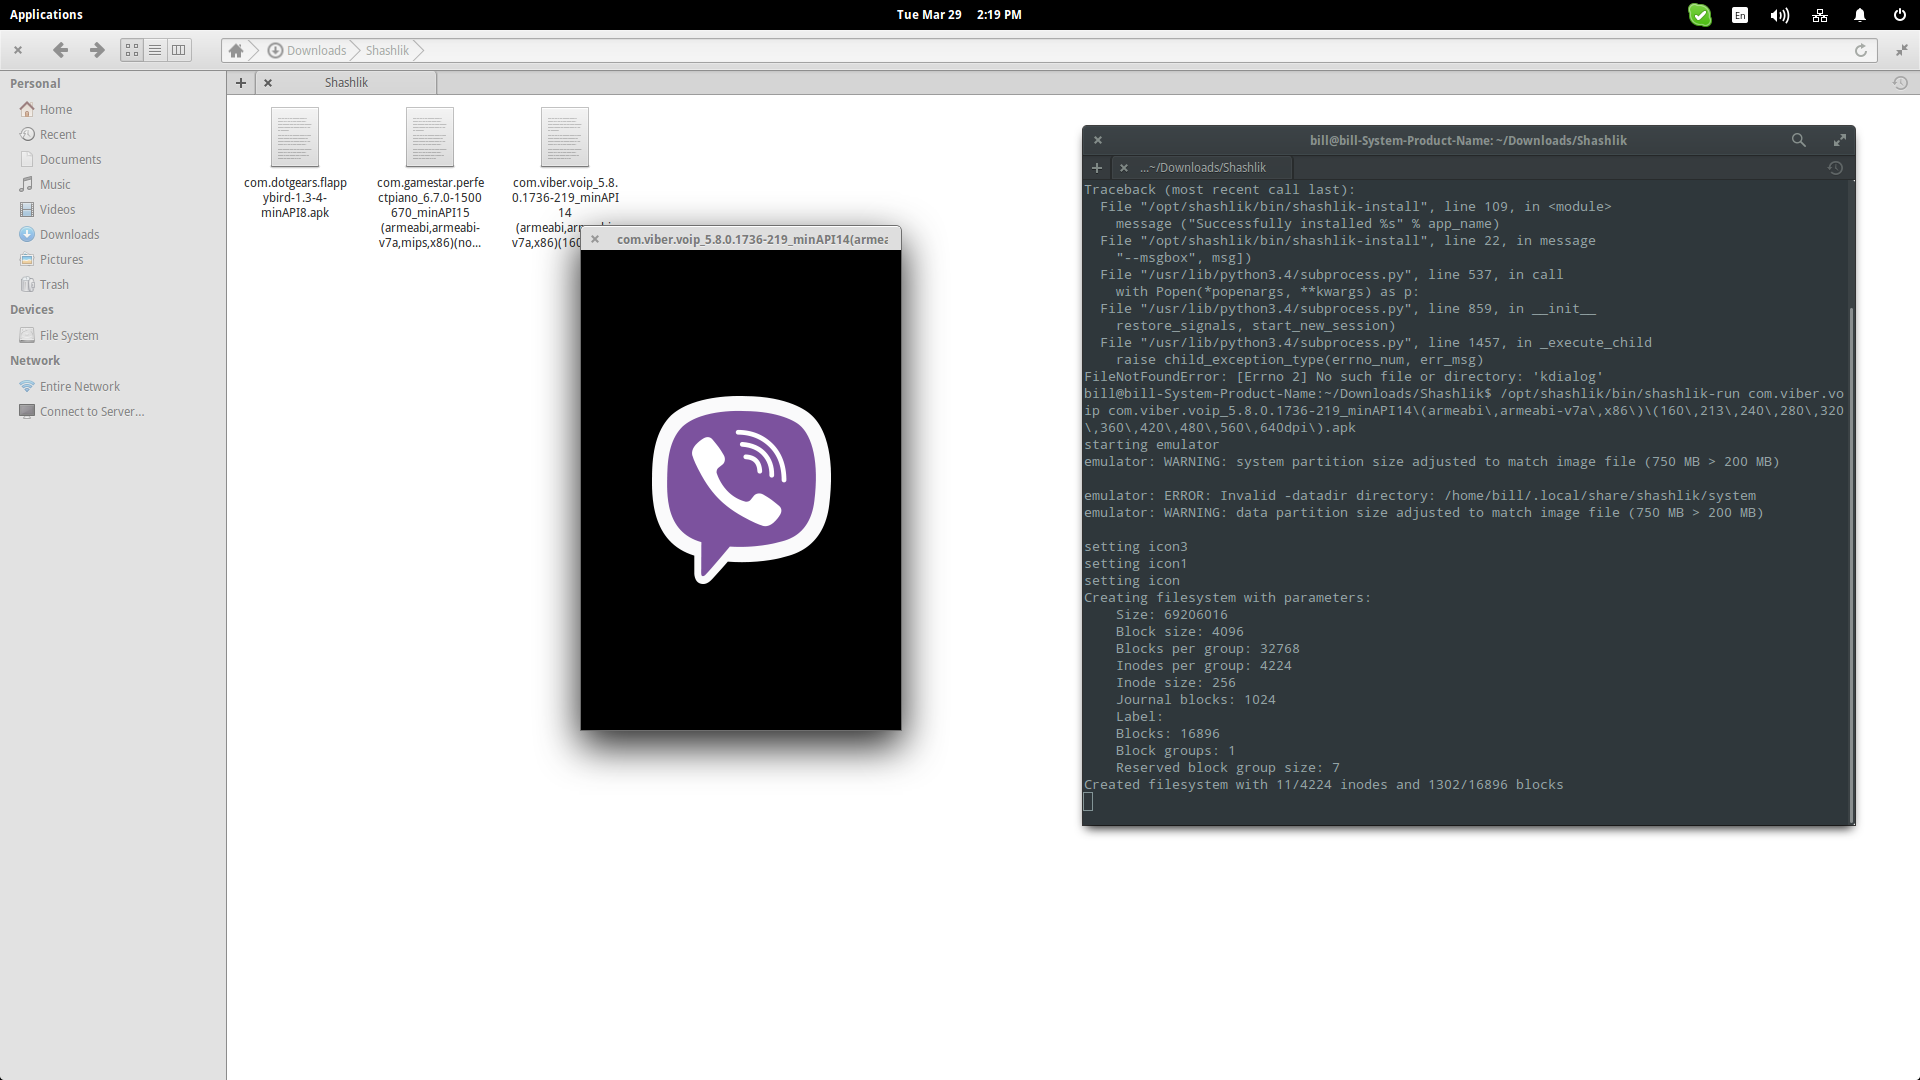This screenshot has height=1080, width=1920.
Task: Select the perfectpiano apk file
Action: [x=430, y=178]
